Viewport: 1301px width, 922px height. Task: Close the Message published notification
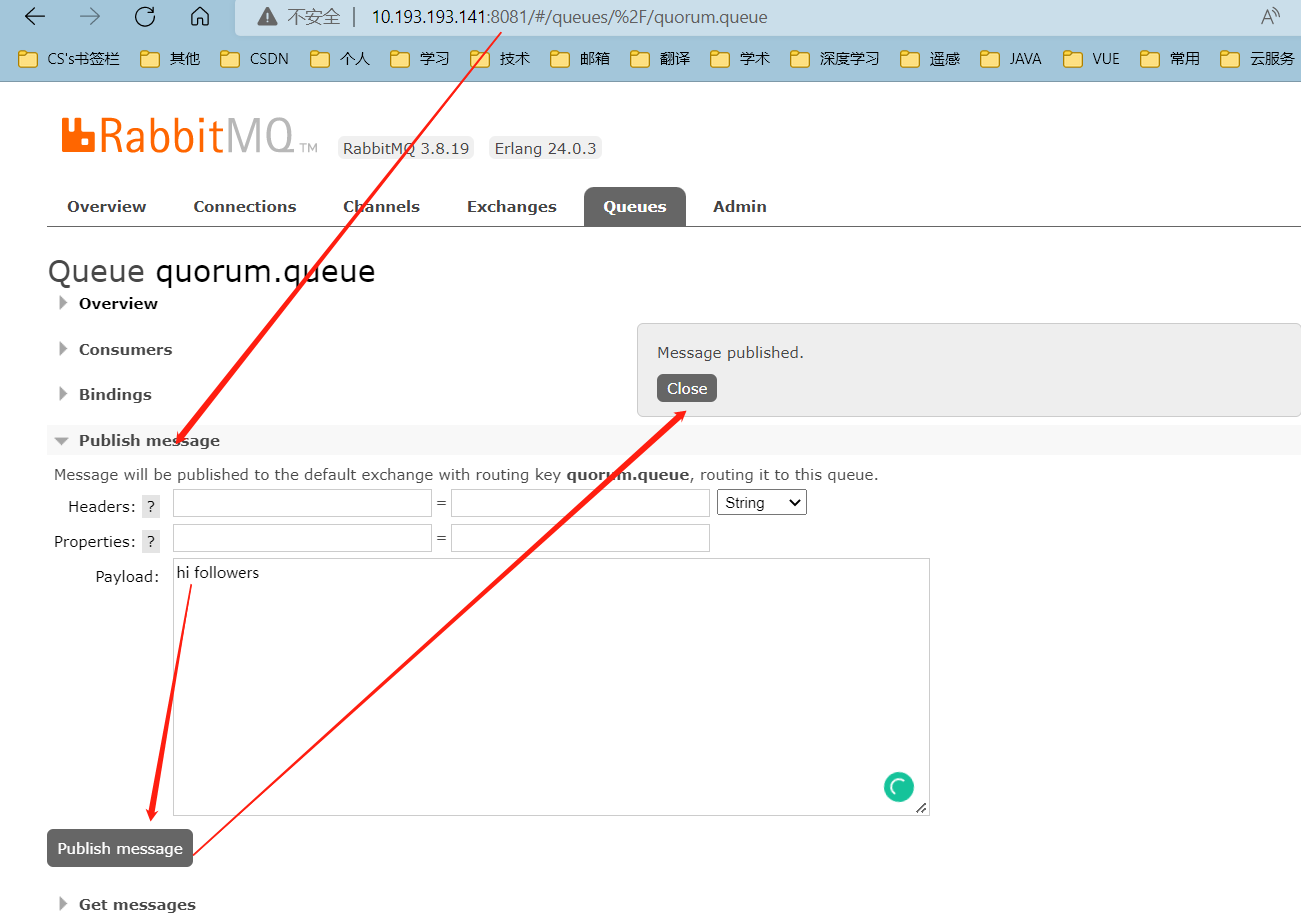(x=687, y=388)
